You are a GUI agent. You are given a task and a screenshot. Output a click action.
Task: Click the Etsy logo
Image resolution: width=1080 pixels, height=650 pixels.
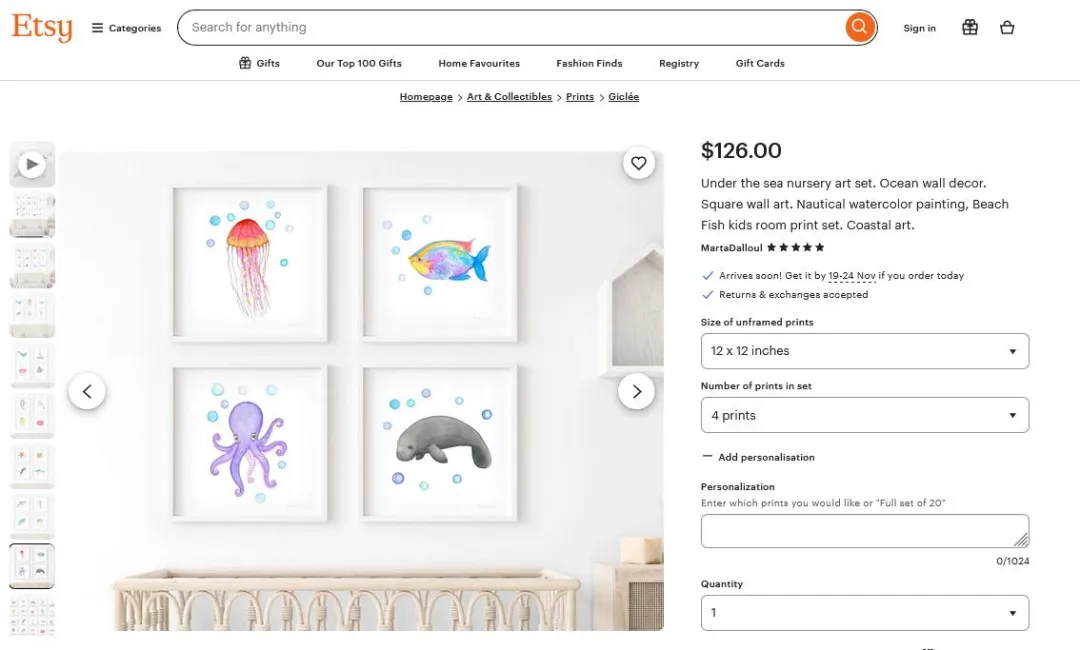[42, 27]
